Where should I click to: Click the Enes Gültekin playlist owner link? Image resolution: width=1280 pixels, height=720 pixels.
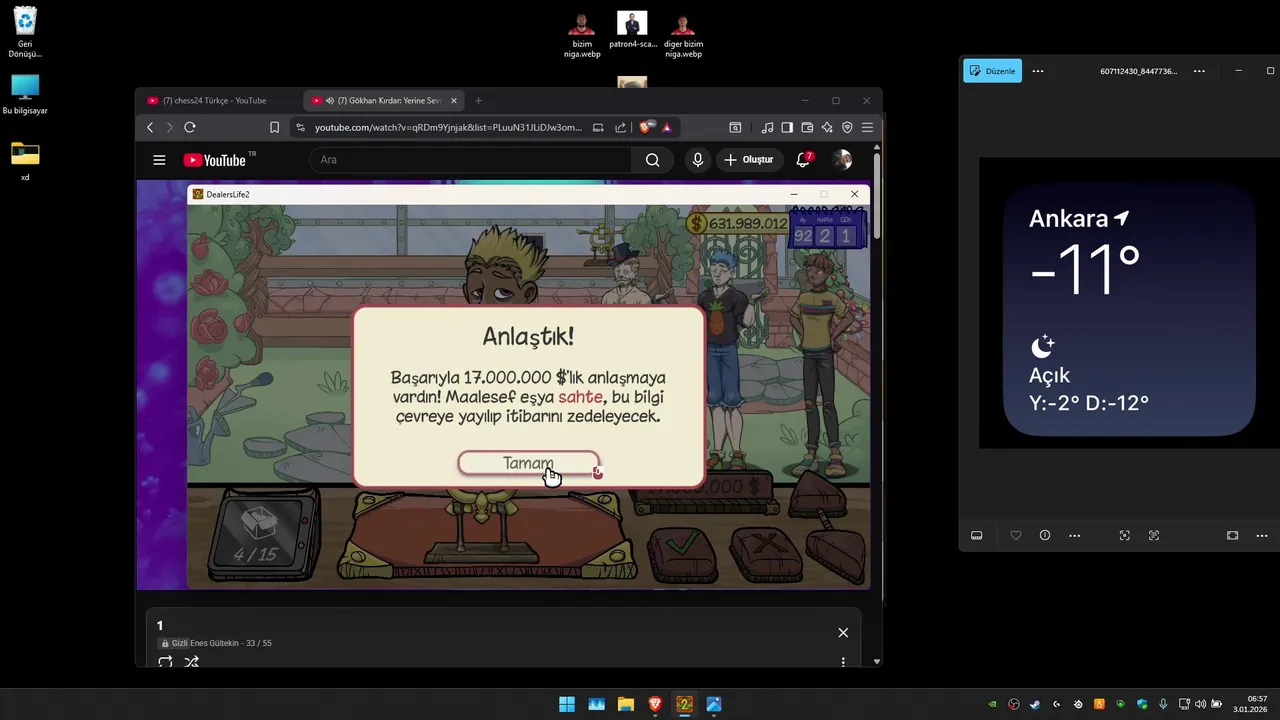[x=216, y=643]
